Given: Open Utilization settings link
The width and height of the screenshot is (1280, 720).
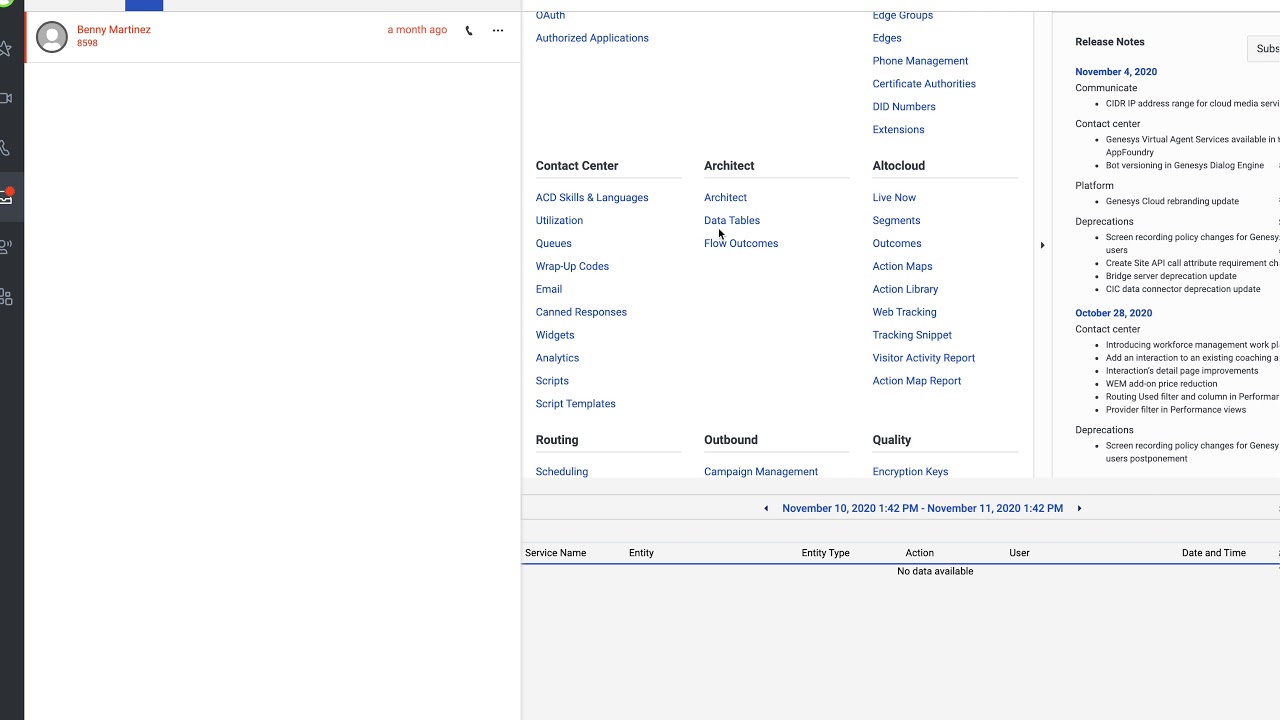Looking at the screenshot, I should pyautogui.click(x=559, y=221).
